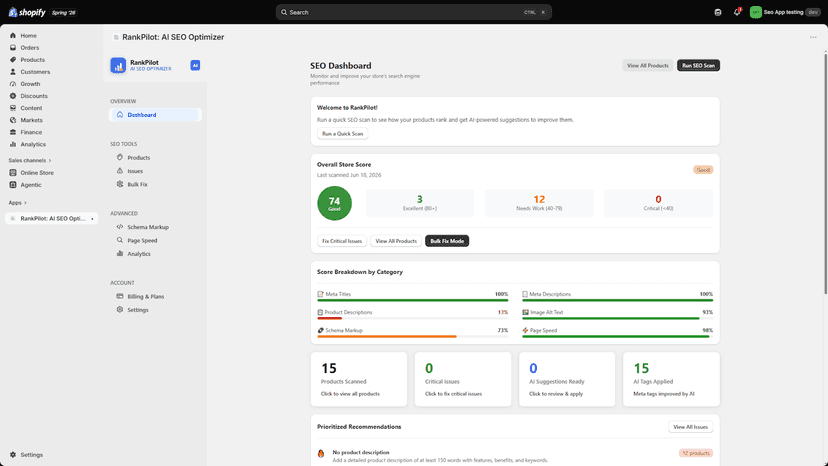This screenshot has height=466, width=828.
Task: Click the Shopify logo
Action: (27, 12)
